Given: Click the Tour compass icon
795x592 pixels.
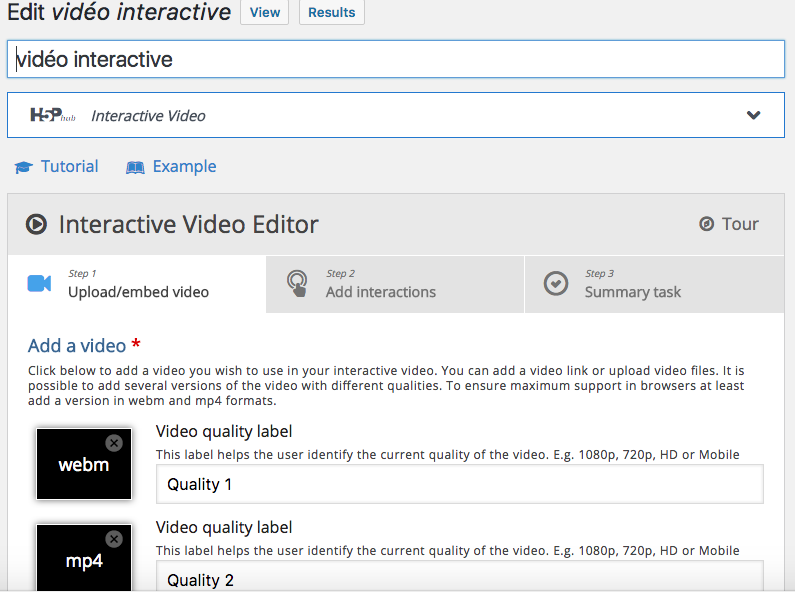Looking at the screenshot, I should [706, 224].
